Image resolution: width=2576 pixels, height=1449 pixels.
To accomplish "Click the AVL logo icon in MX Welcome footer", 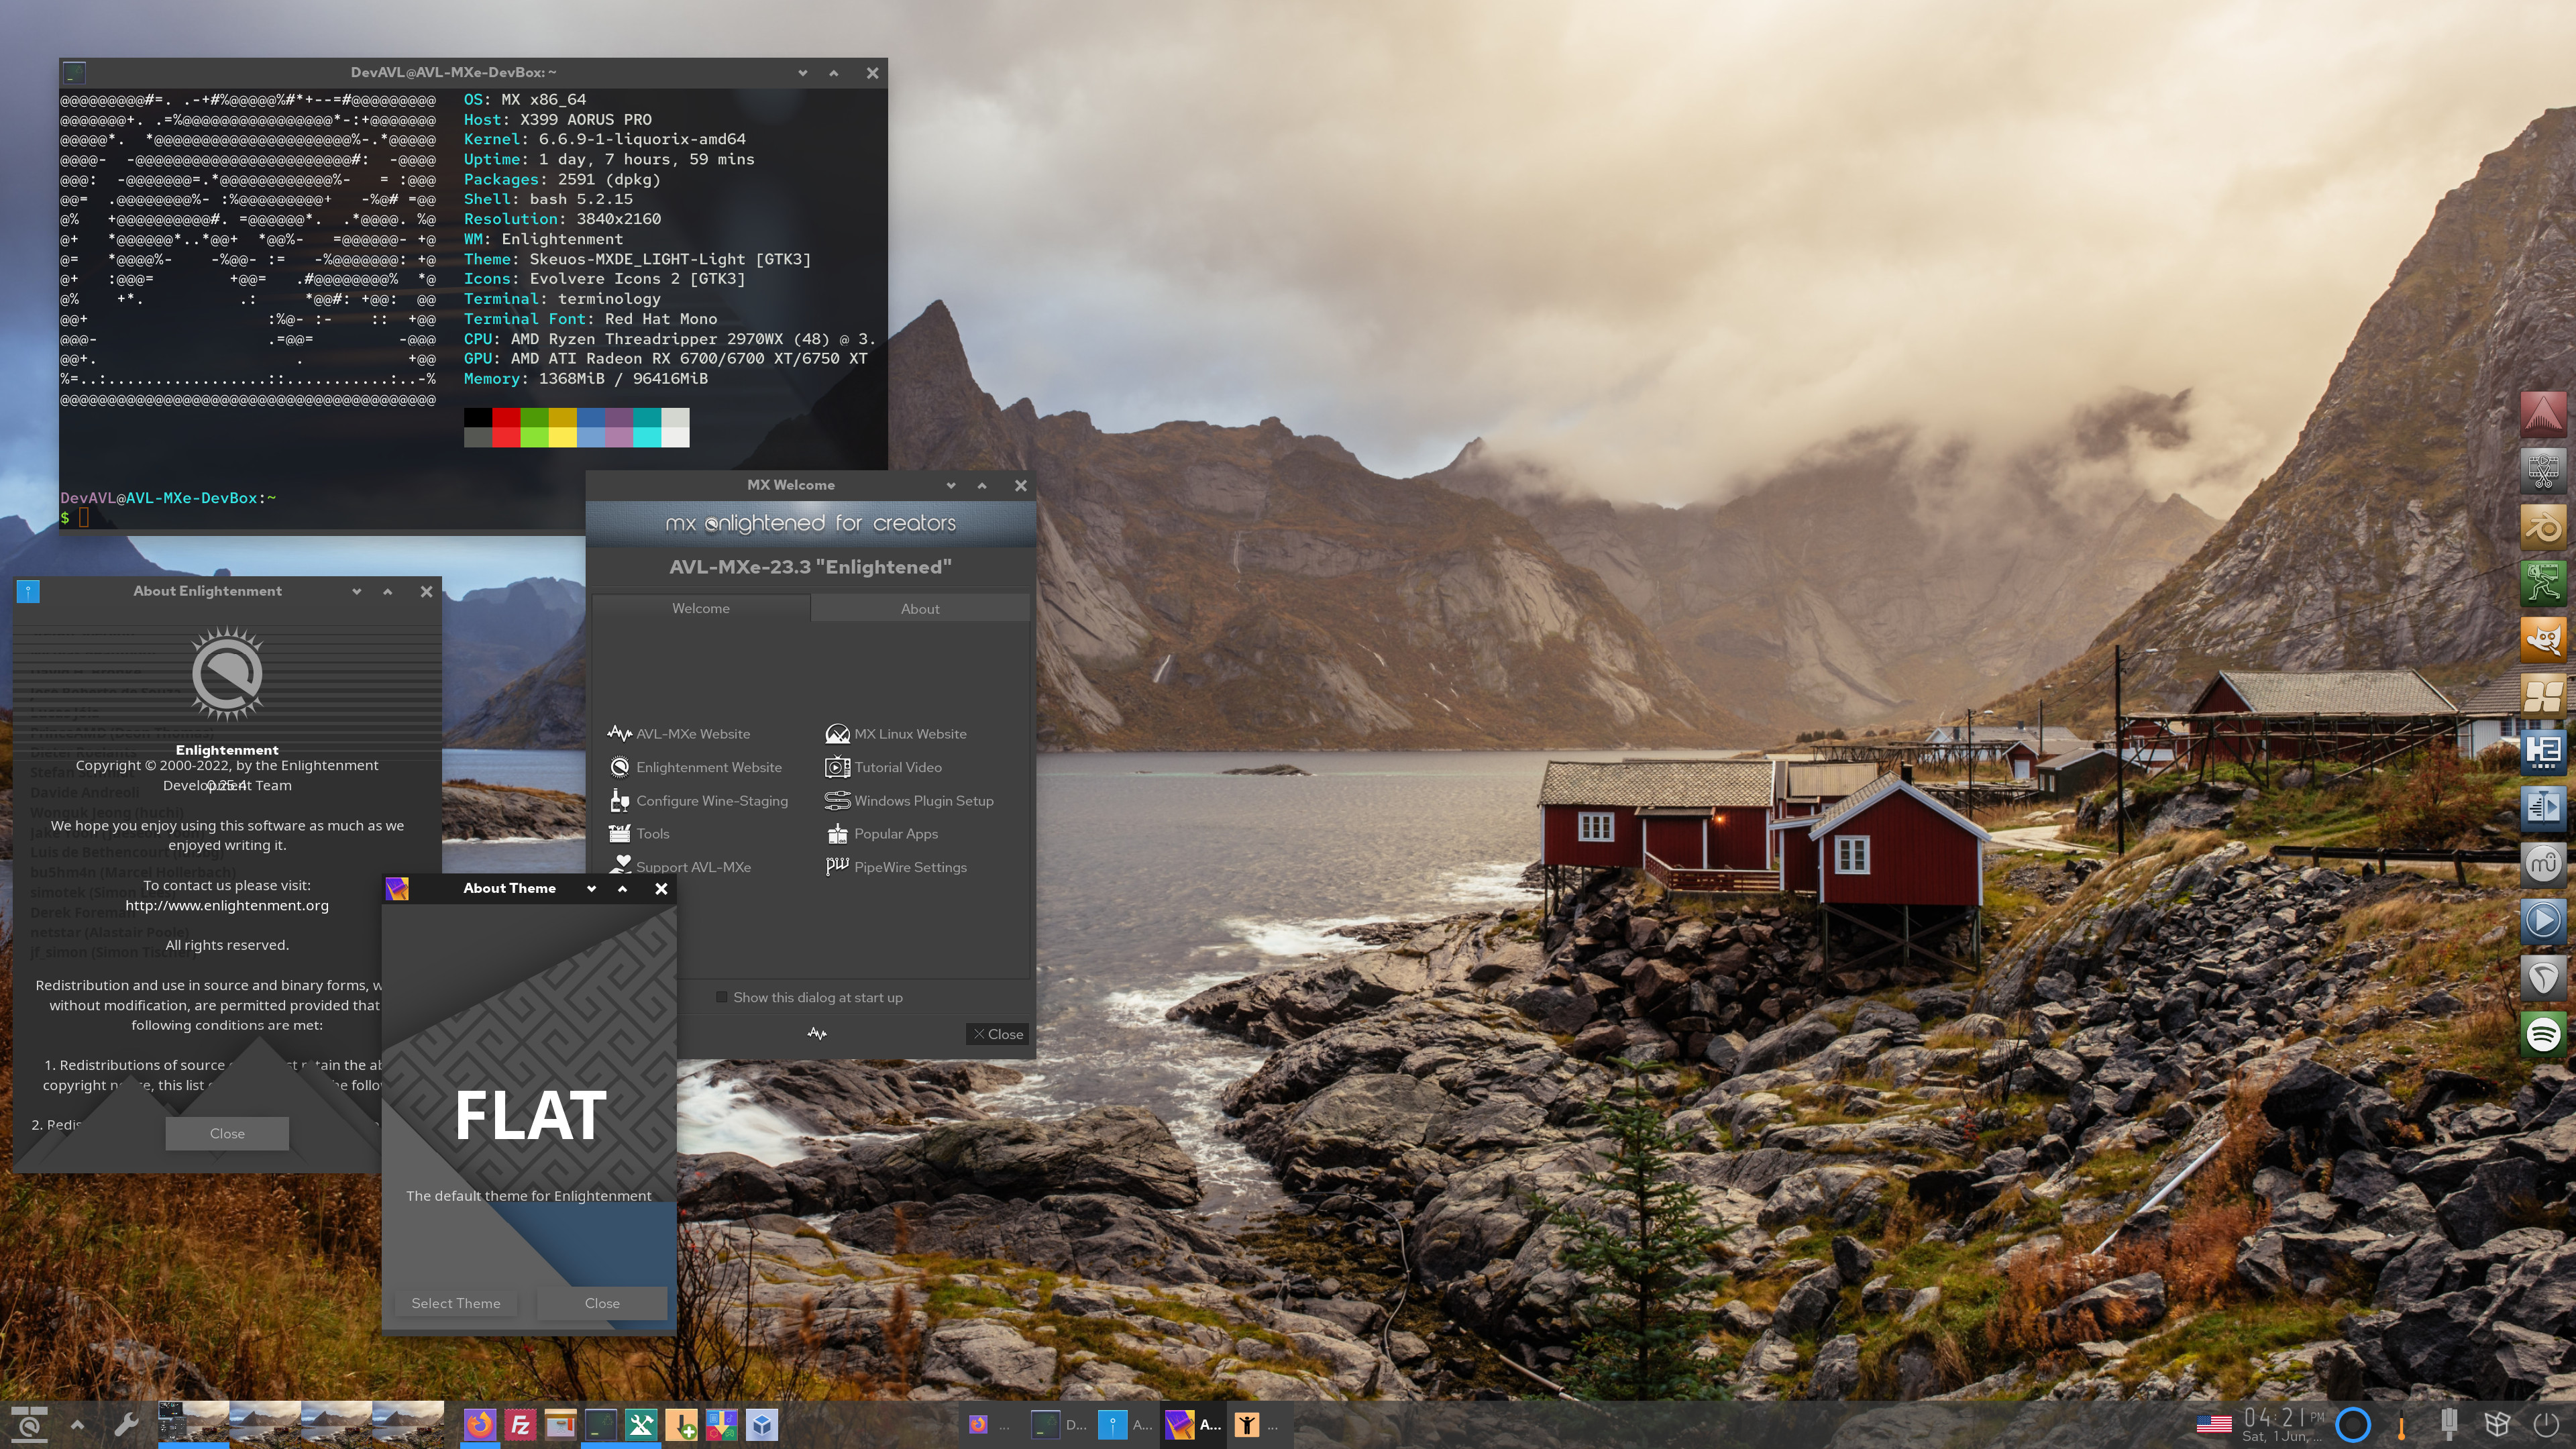I will (x=817, y=1034).
